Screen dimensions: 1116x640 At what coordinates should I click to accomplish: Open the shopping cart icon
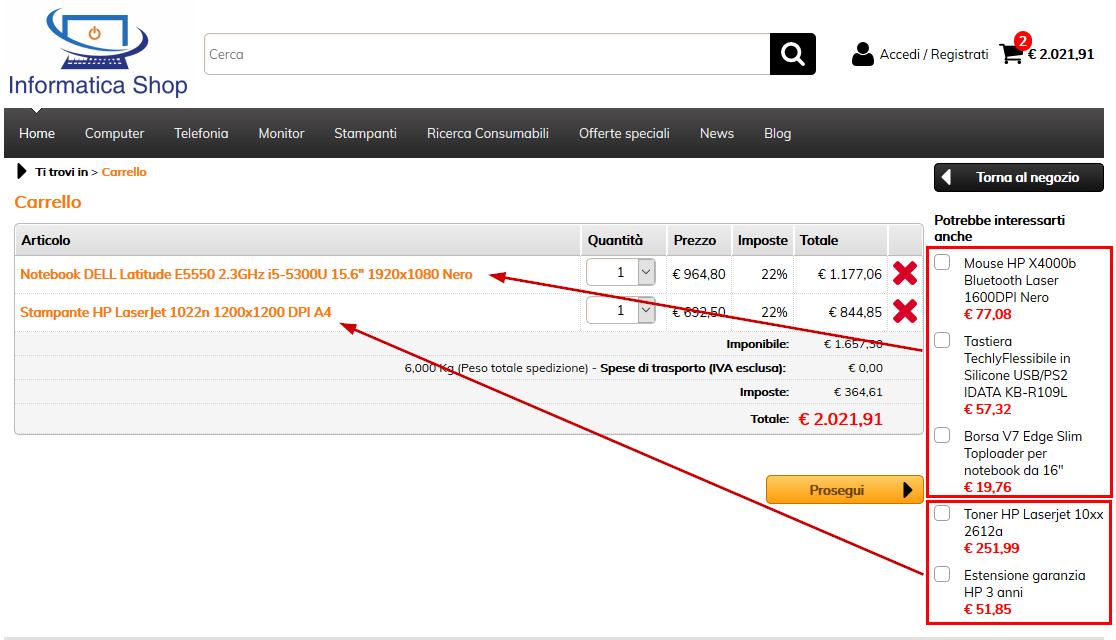(1011, 54)
